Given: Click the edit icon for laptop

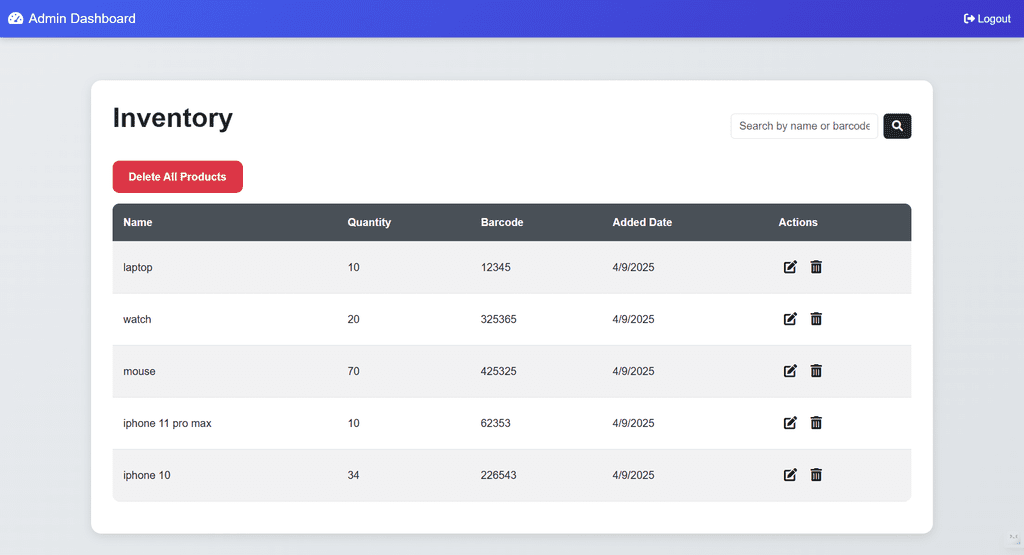Looking at the screenshot, I should point(790,267).
